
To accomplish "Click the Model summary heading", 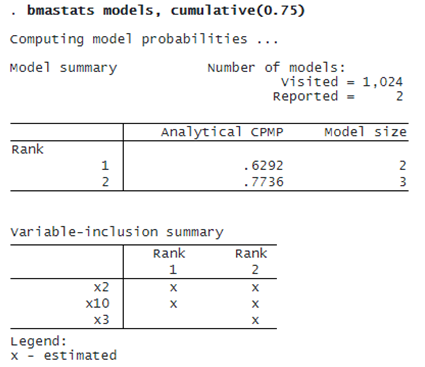I will [64, 68].
